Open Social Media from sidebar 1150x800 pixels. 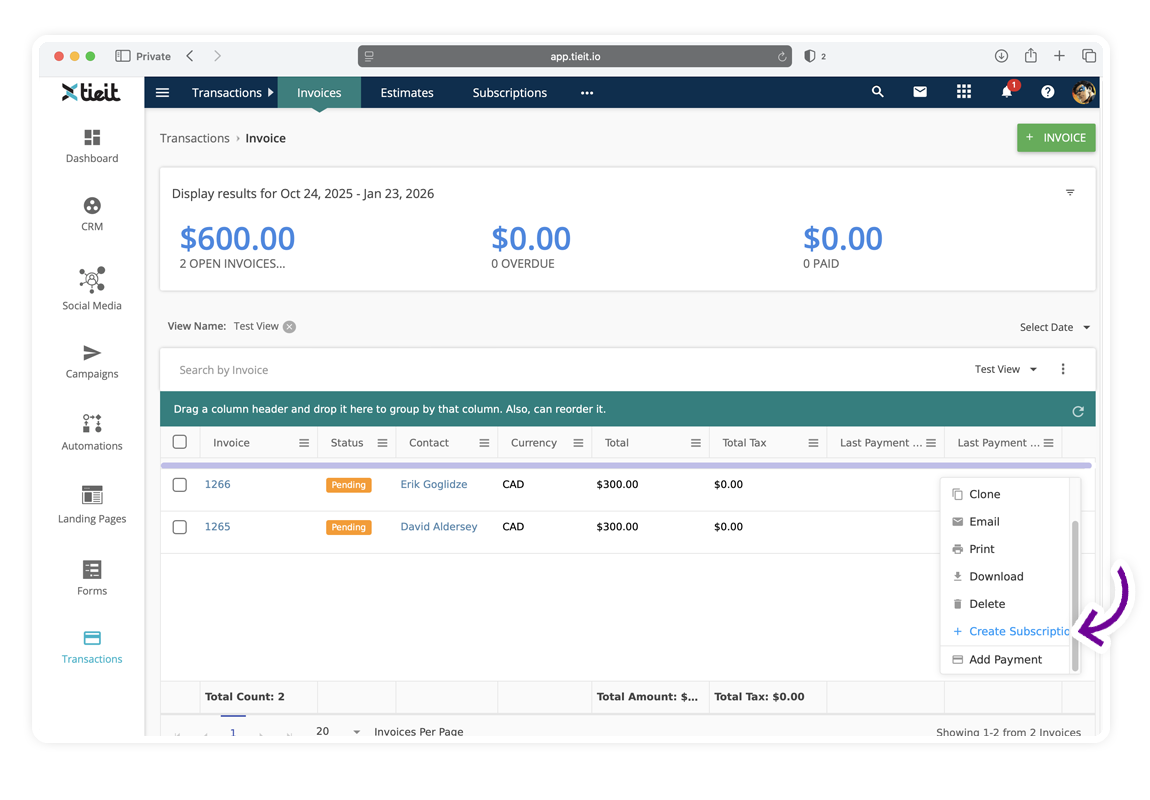pyautogui.click(x=92, y=289)
